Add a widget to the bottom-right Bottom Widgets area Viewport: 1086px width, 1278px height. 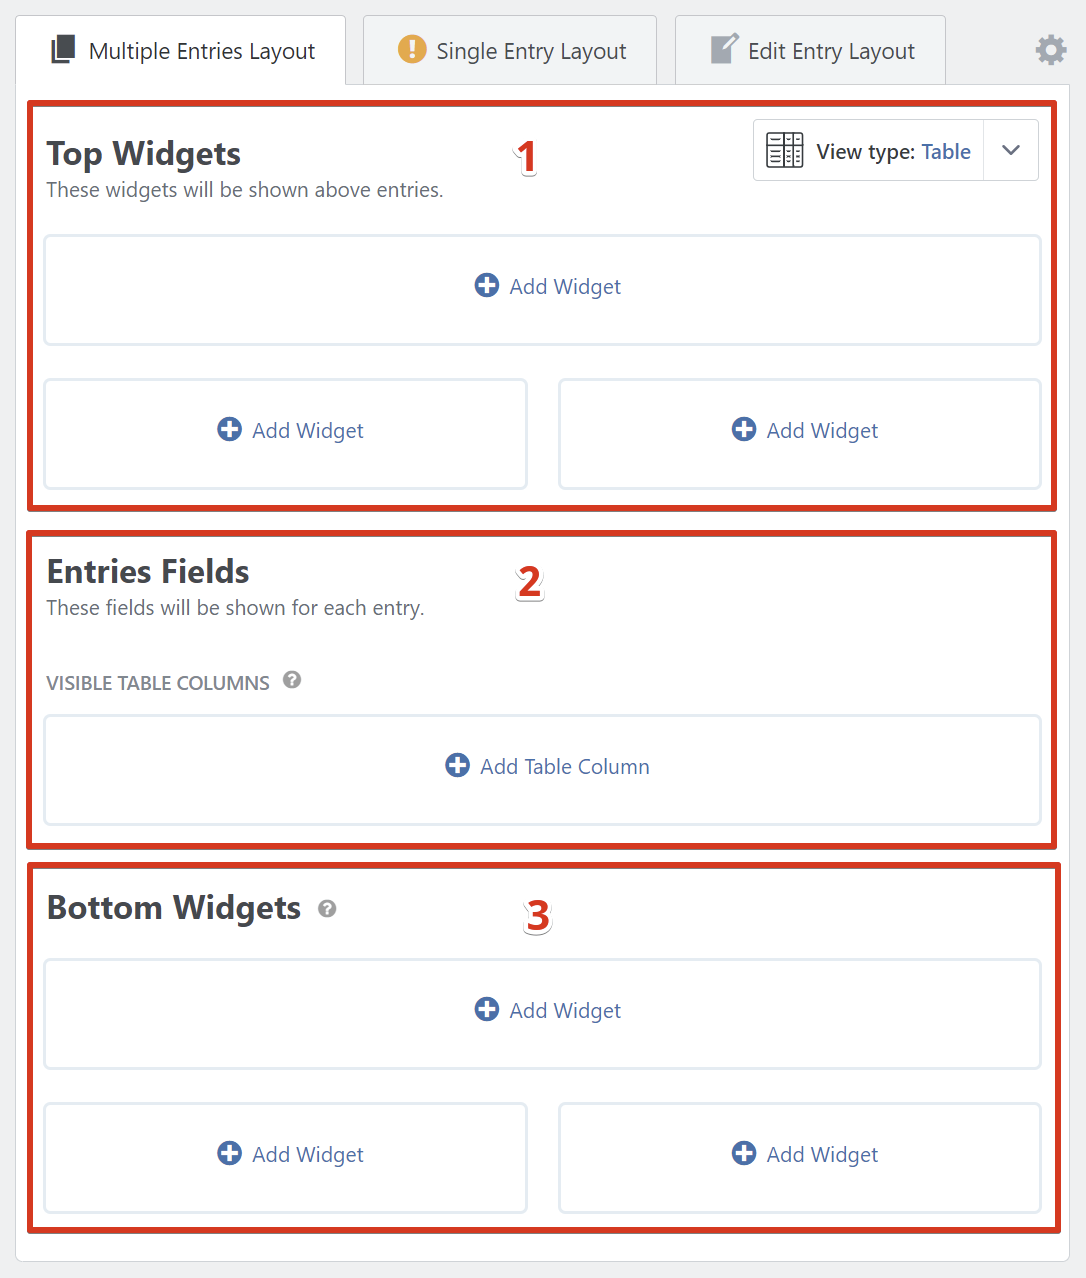click(x=805, y=1155)
